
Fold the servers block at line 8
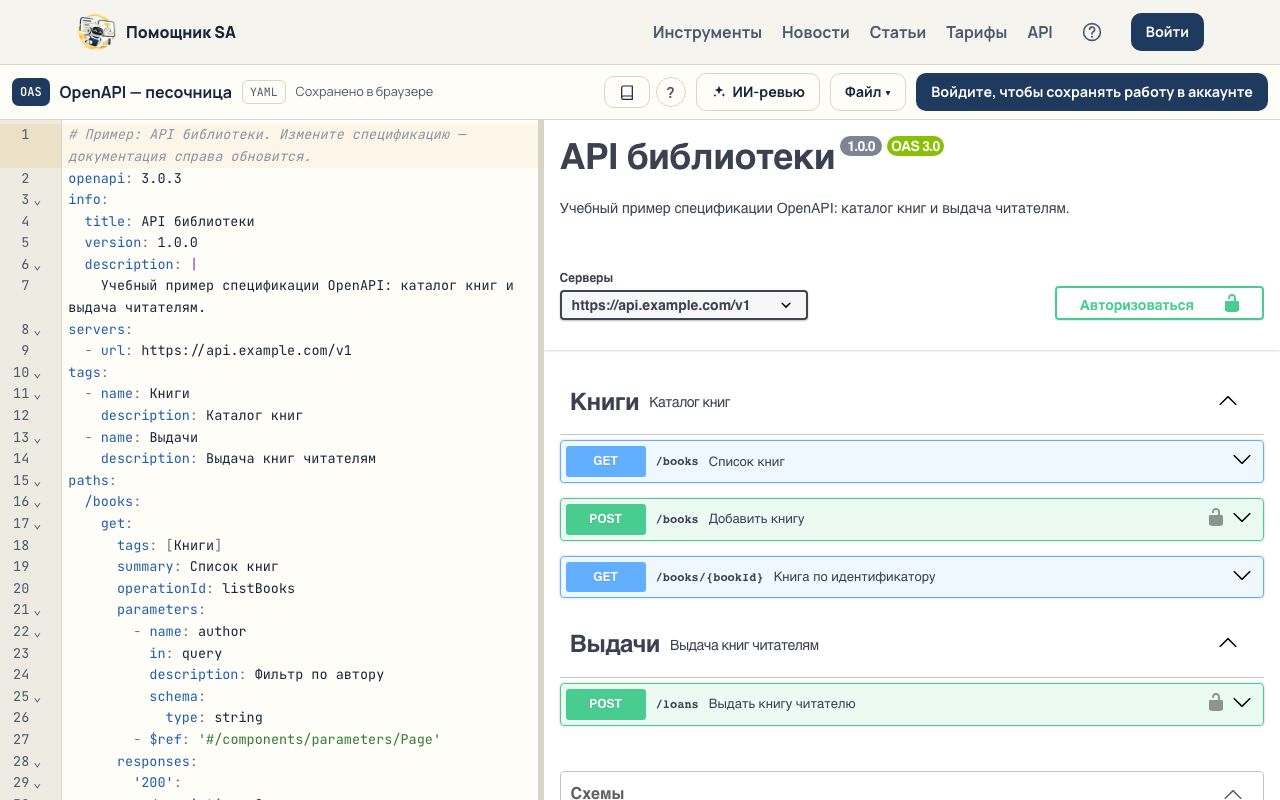point(37,331)
